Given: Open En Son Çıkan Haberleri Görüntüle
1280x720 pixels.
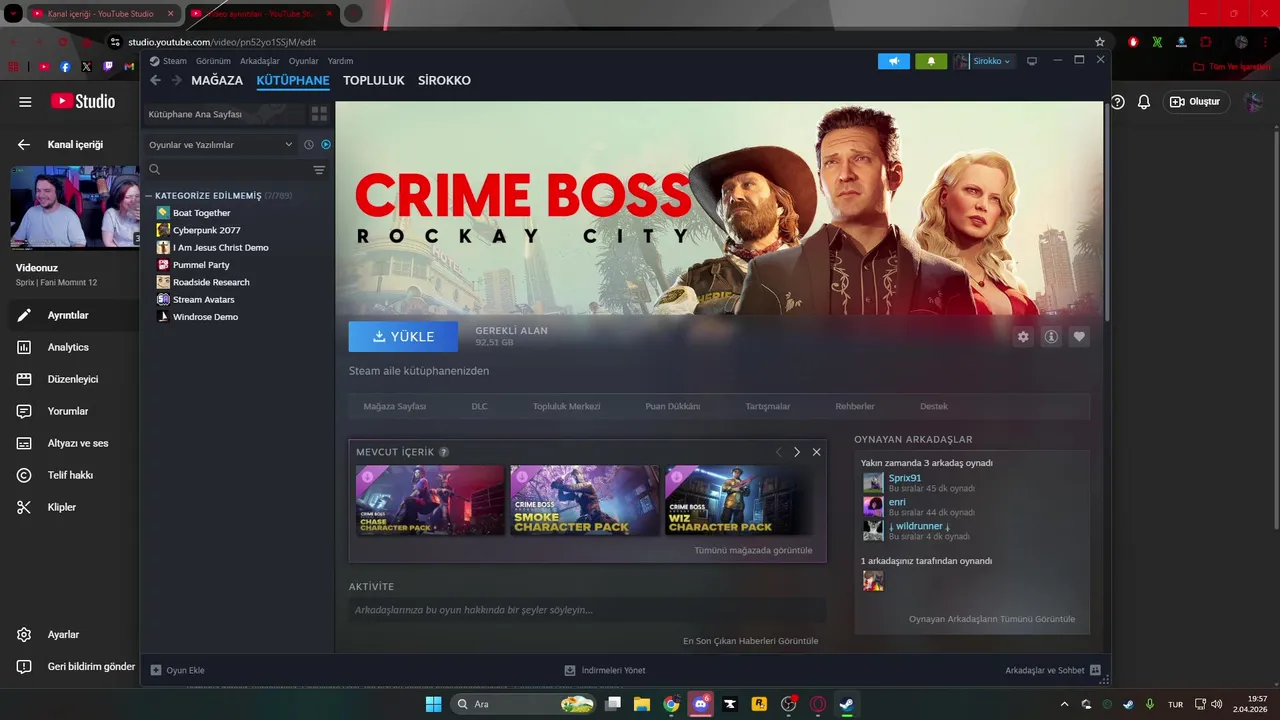Looking at the screenshot, I should 751,641.
